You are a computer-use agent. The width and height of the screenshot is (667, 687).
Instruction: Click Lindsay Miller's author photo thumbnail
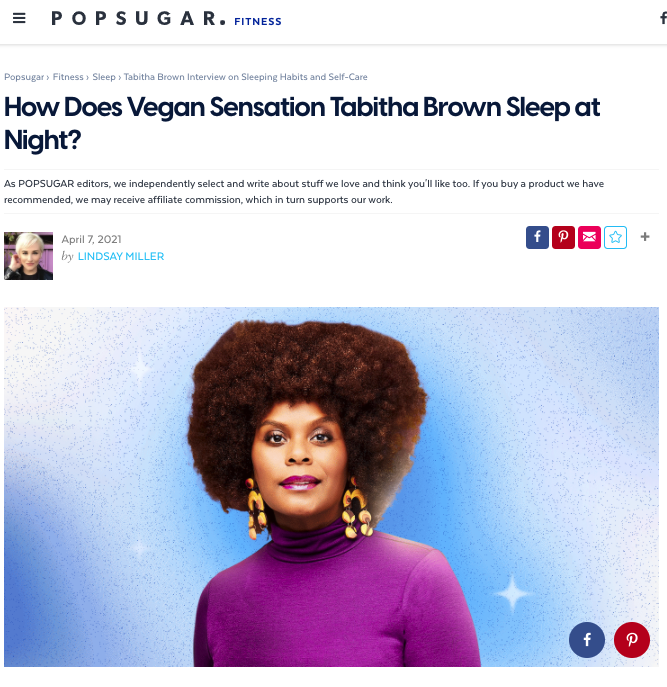point(28,256)
